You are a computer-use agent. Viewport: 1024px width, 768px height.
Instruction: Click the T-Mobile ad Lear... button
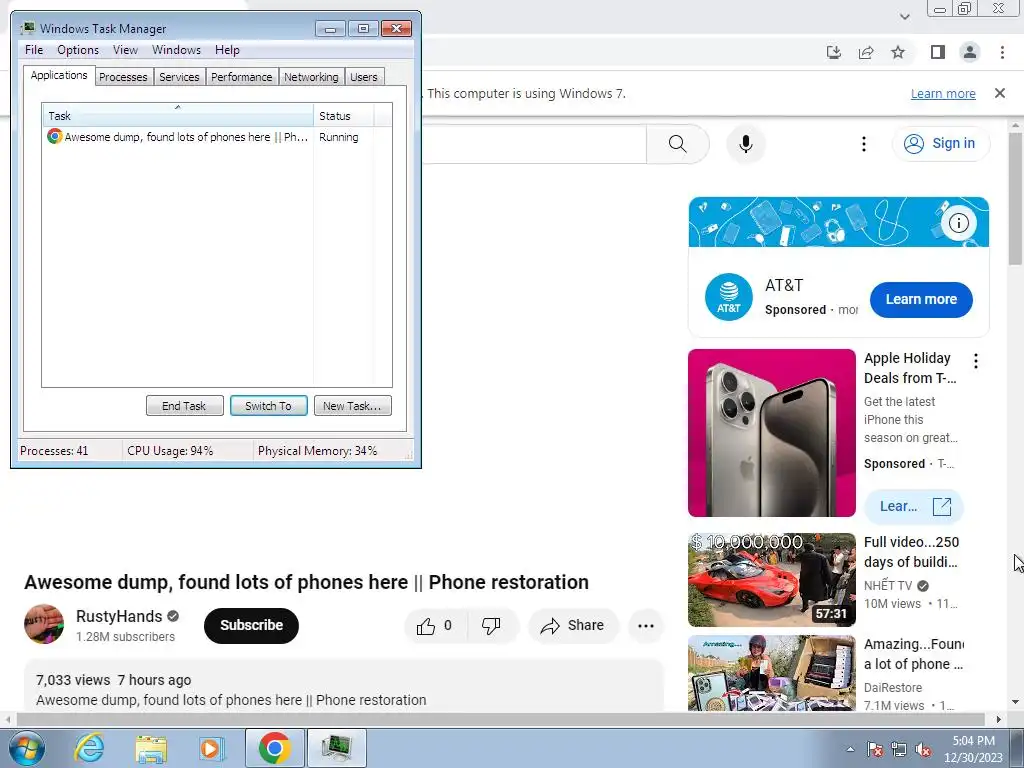click(914, 506)
